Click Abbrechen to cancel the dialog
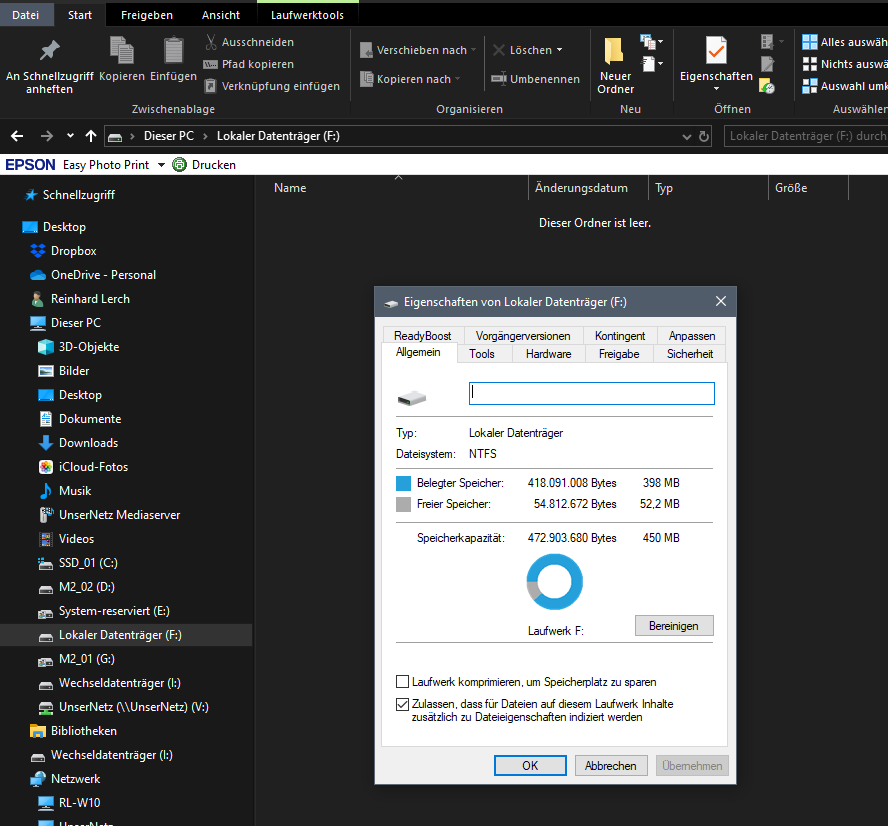 [x=610, y=765]
